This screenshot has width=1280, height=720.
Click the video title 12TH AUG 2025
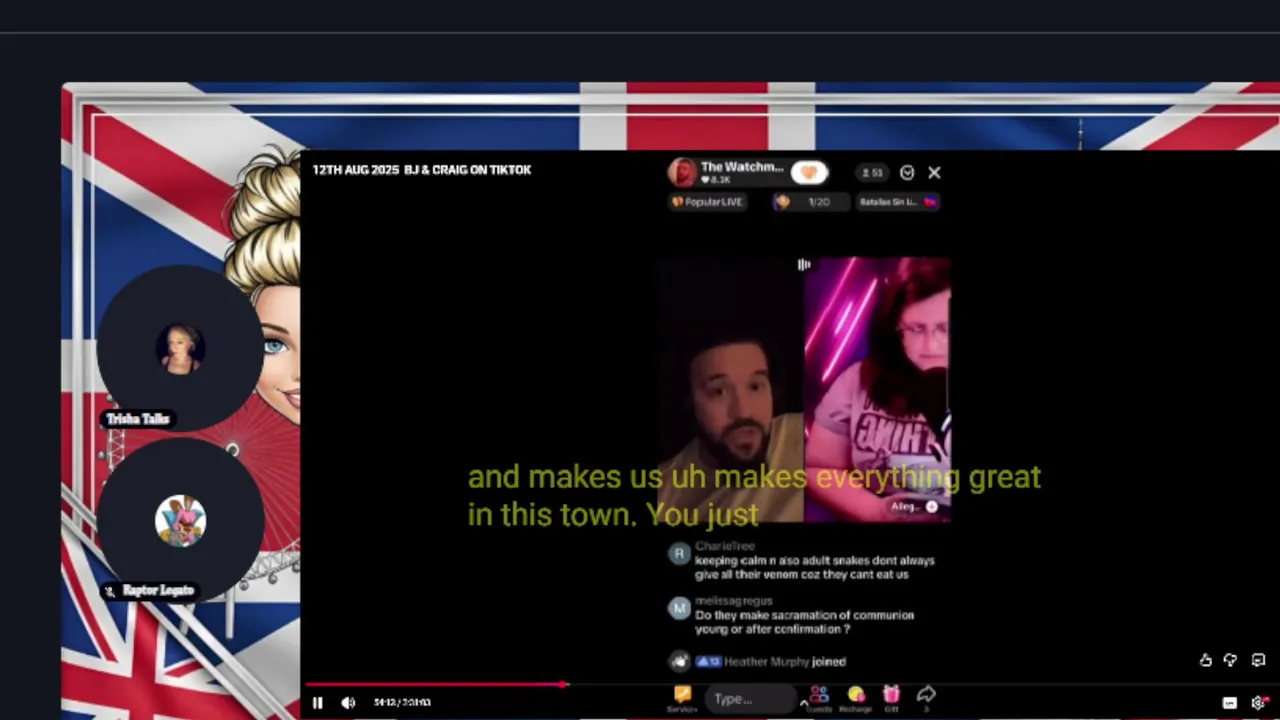pyautogui.click(x=421, y=170)
